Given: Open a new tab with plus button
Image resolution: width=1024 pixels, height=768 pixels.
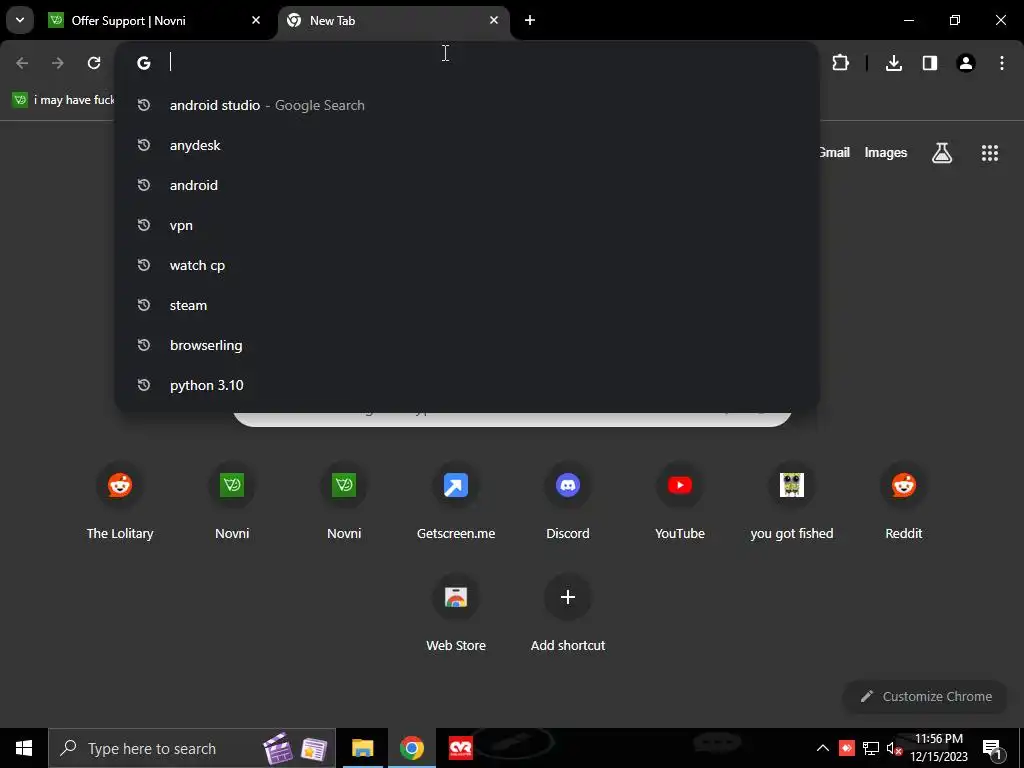Looking at the screenshot, I should coord(530,20).
